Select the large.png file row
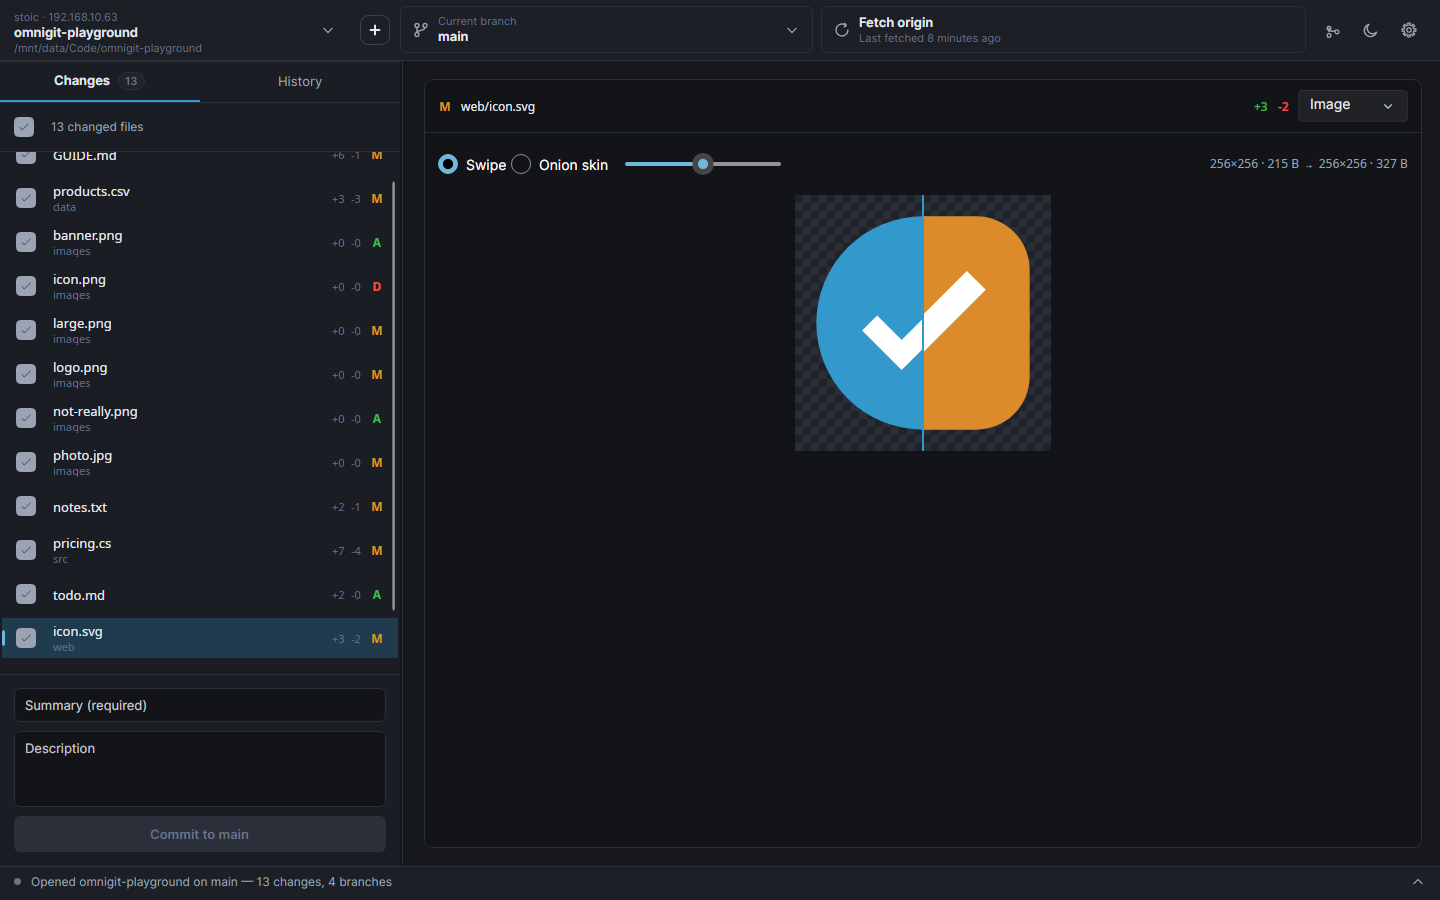The width and height of the screenshot is (1440, 900). [200, 330]
